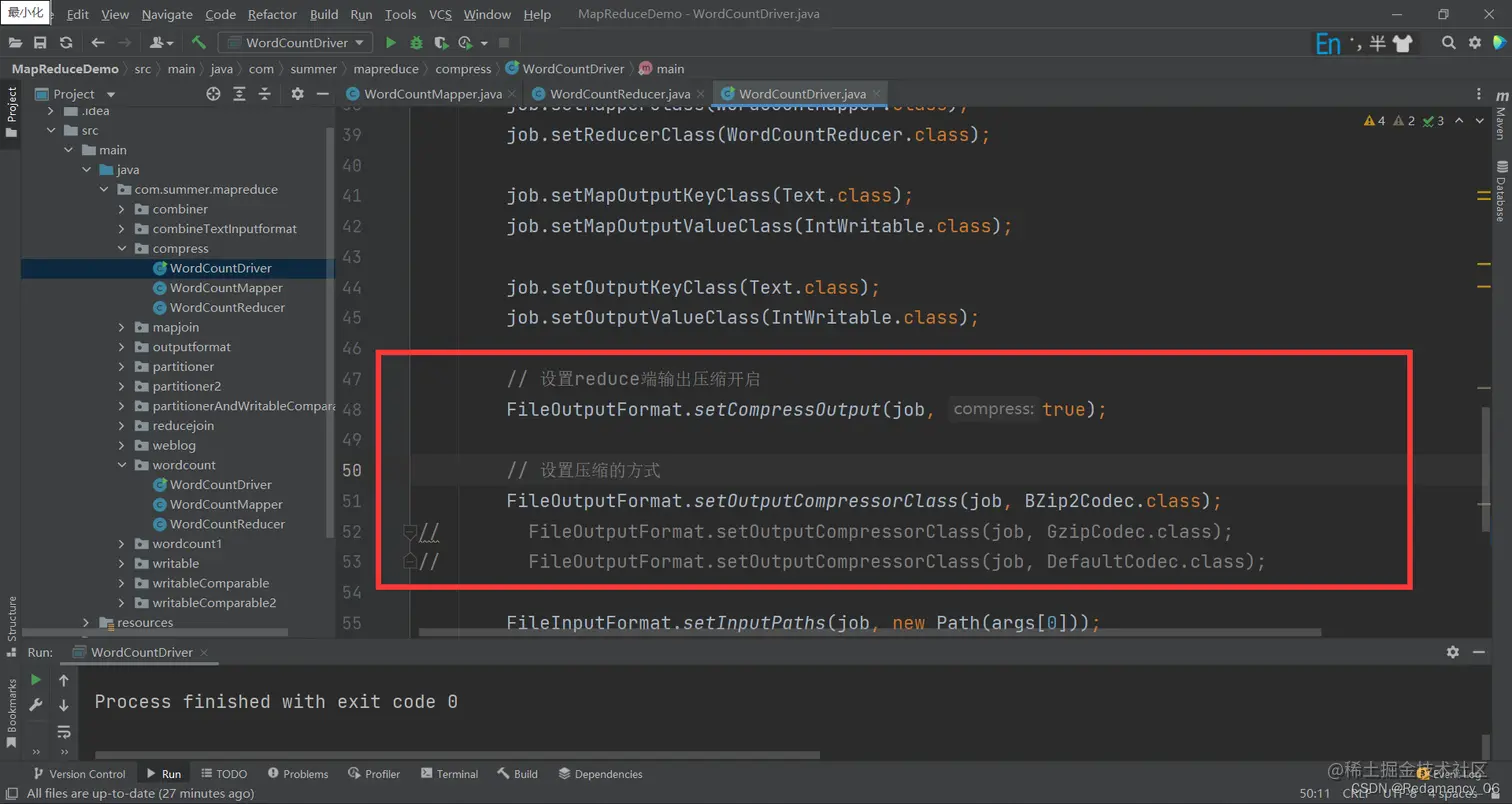Open the Project view selector dropdown

pyautogui.click(x=74, y=94)
